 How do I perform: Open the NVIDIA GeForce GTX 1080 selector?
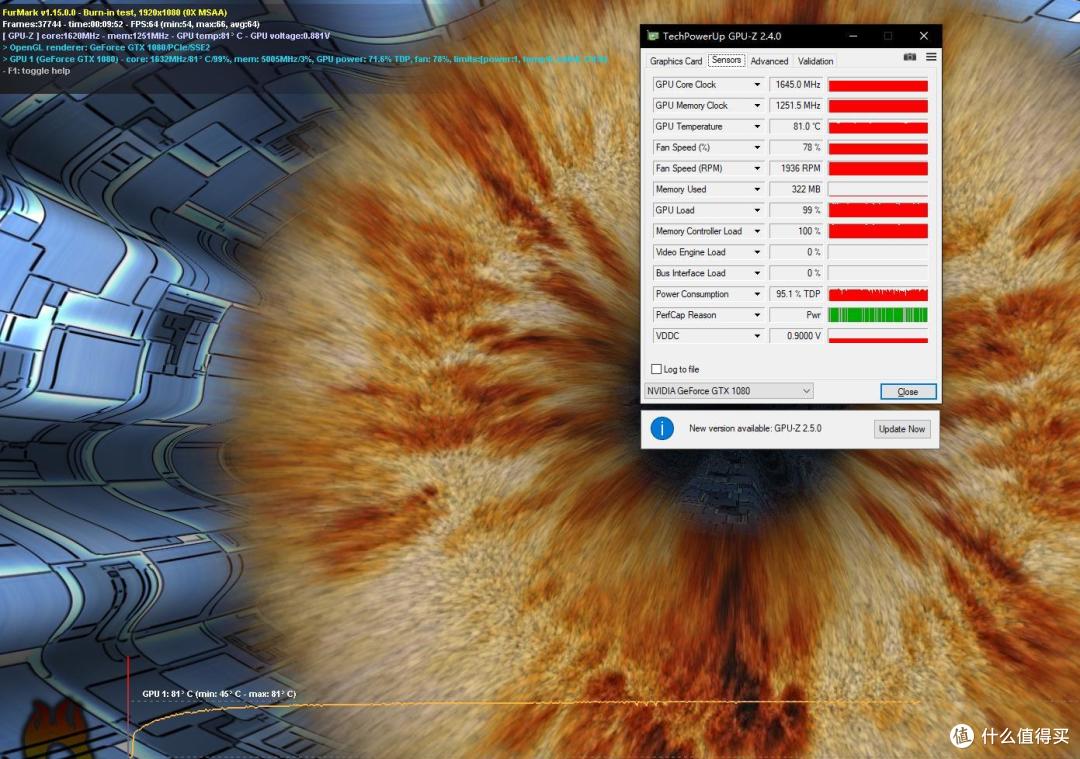[x=729, y=391]
